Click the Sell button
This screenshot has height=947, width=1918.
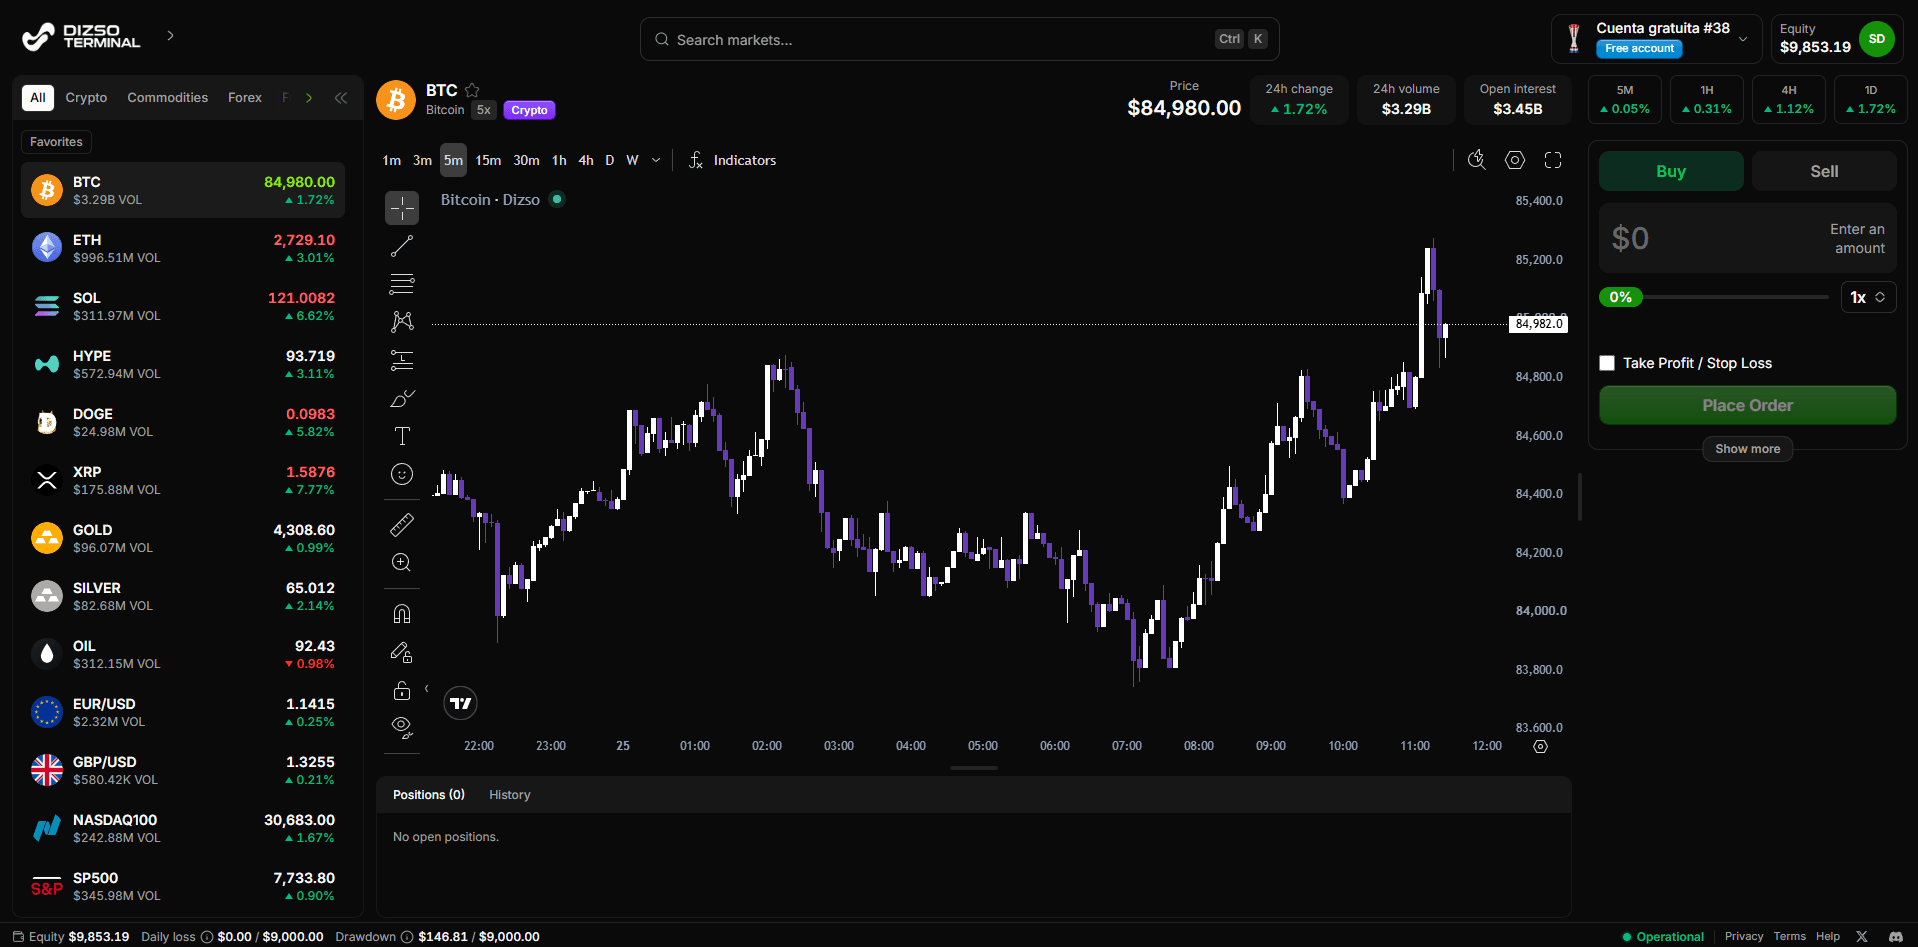(x=1824, y=171)
